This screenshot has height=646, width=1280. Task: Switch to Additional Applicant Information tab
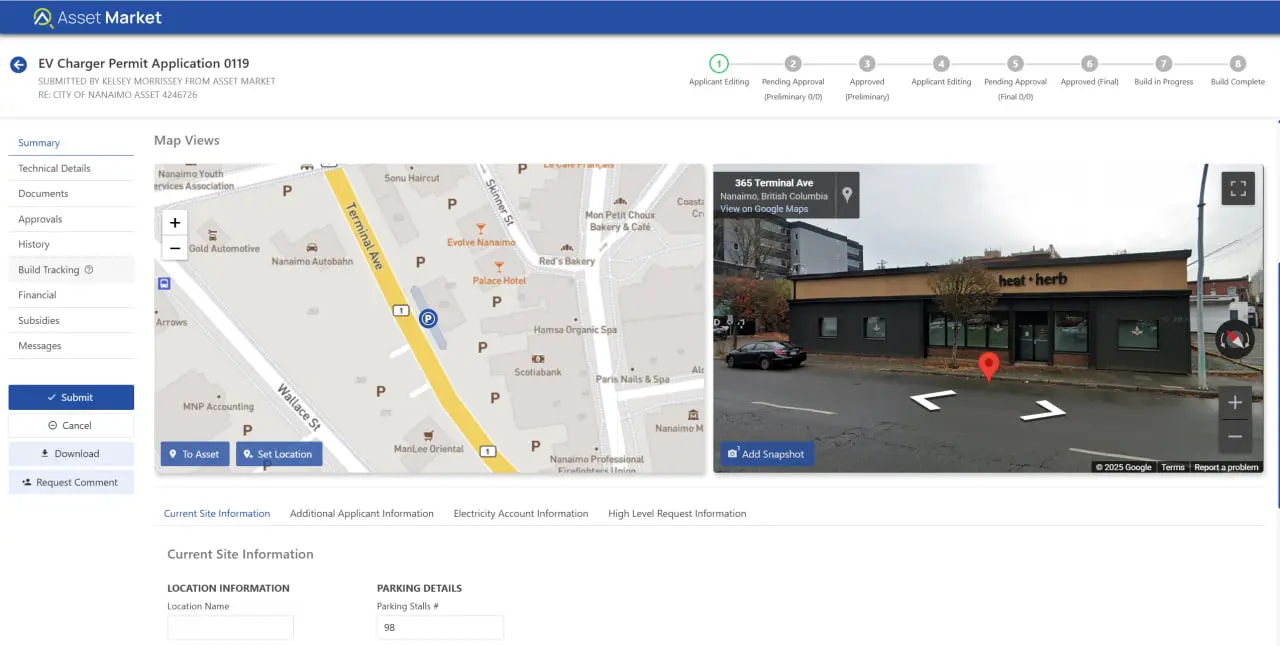coord(362,513)
